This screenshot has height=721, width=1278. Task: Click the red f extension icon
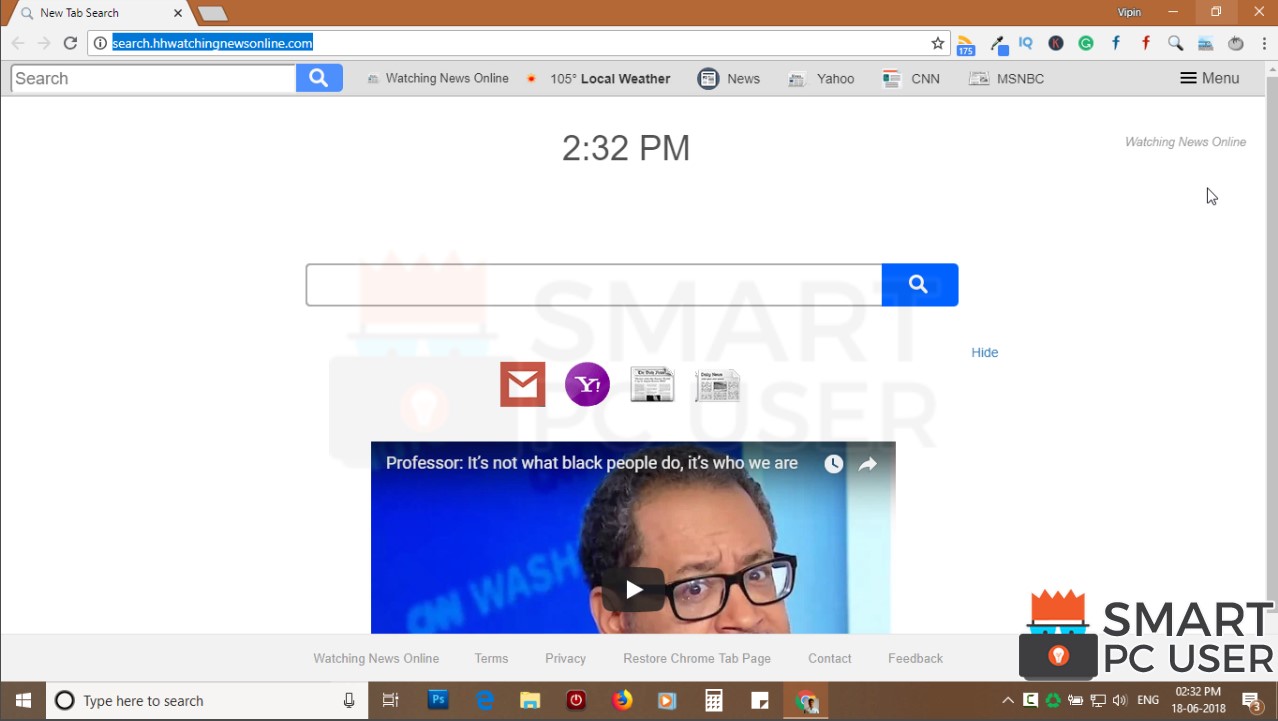(1146, 43)
